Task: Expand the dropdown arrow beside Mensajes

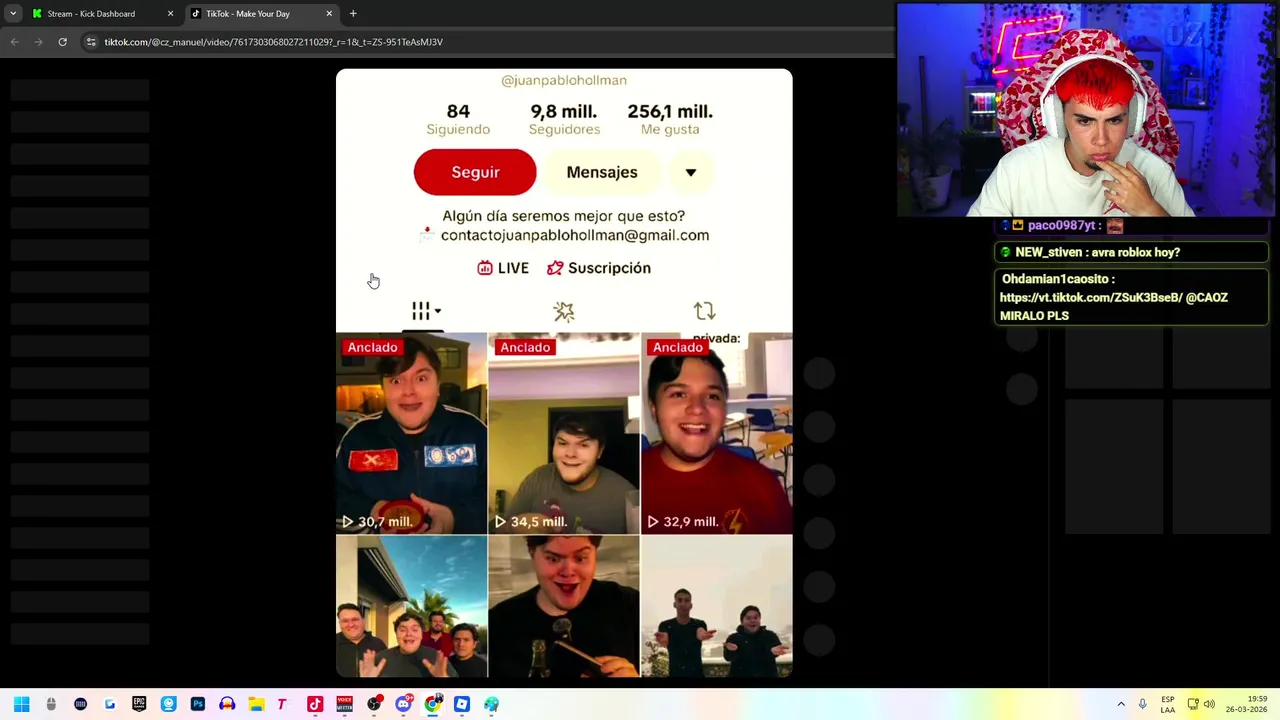Action: 690,172
